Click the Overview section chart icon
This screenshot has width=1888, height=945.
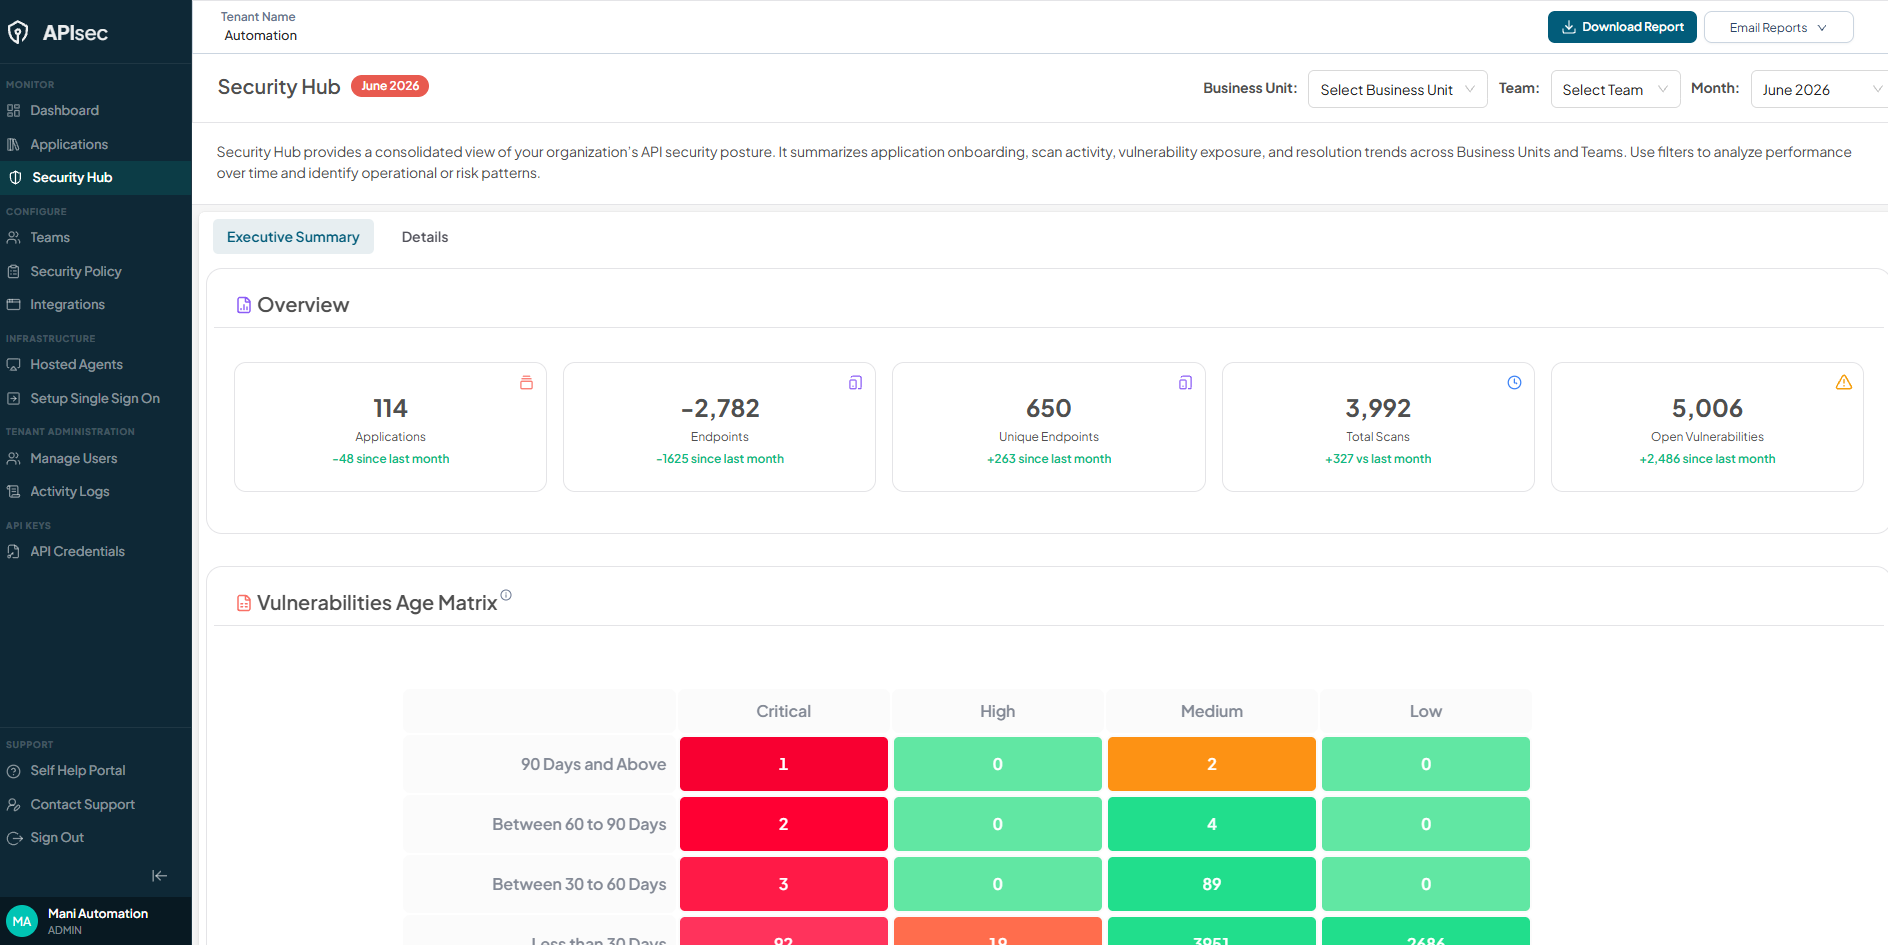[243, 305]
